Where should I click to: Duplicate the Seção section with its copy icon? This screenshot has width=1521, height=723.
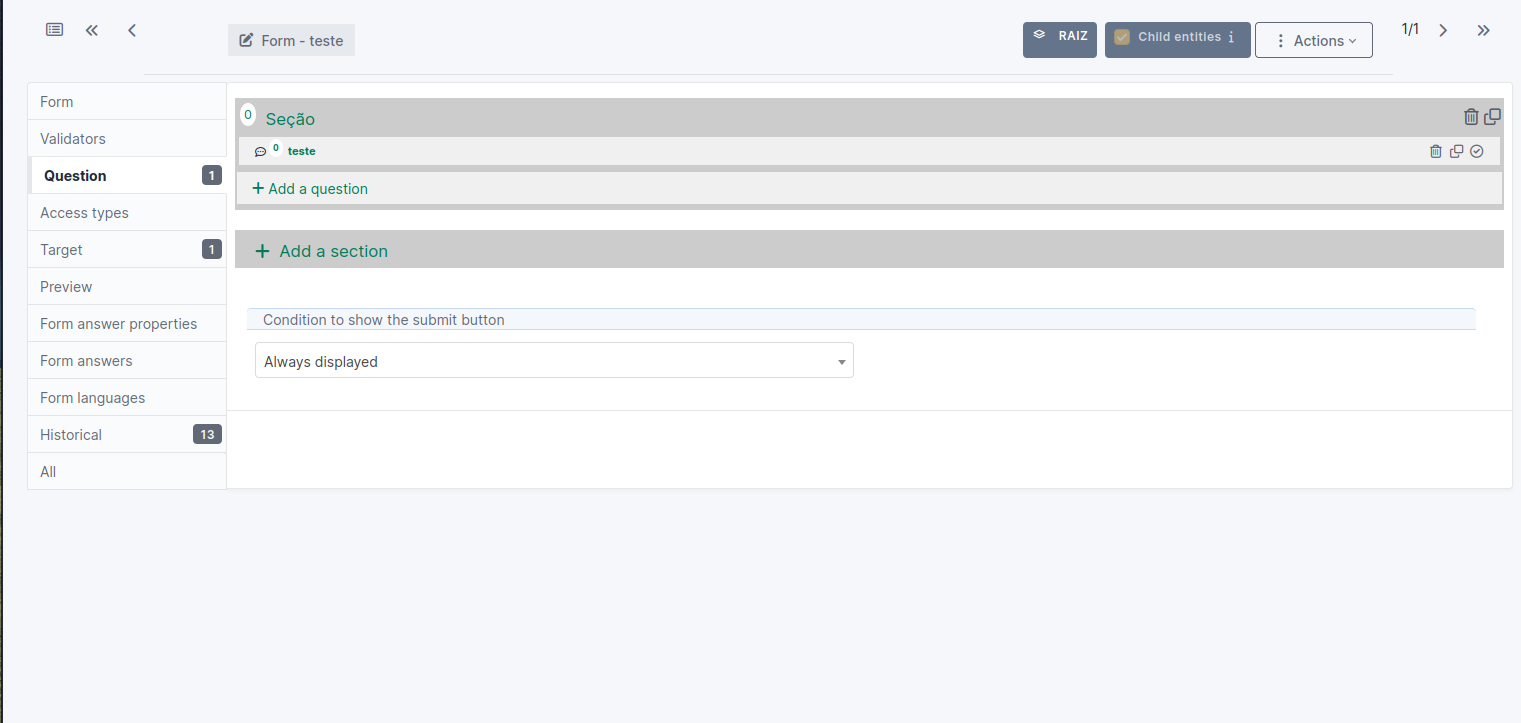[1492, 115]
